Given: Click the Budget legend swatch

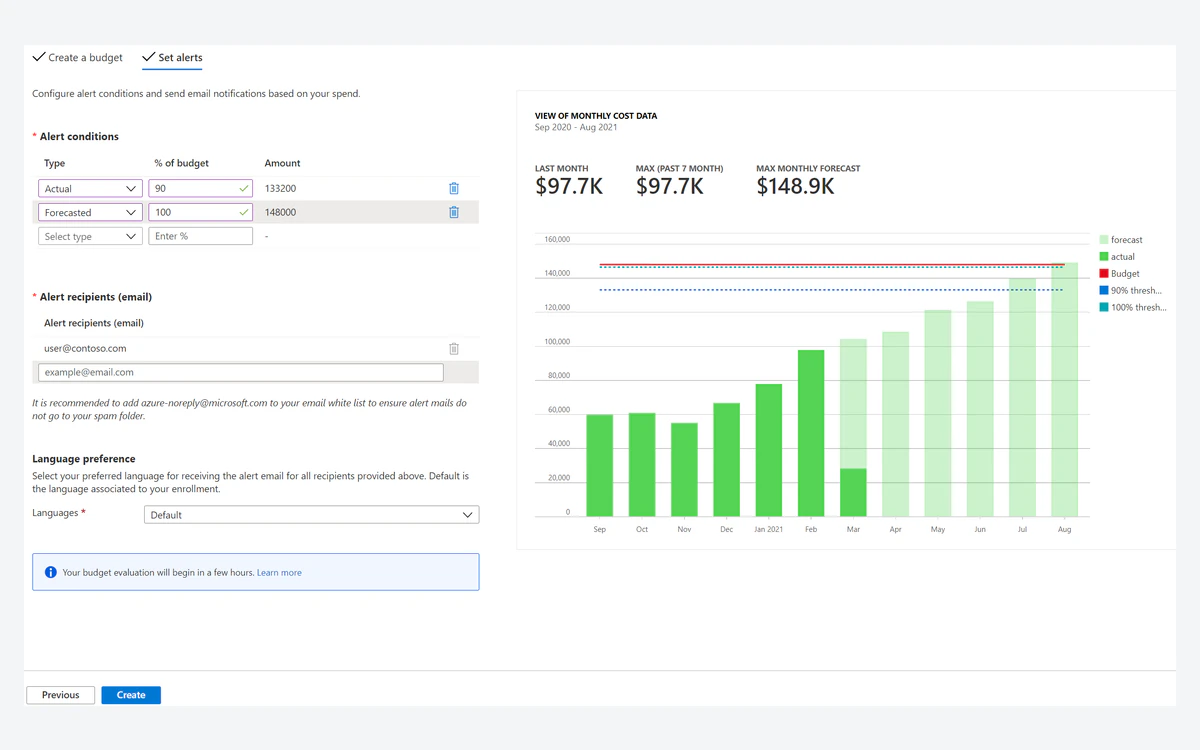Looking at the screenshot, I should pos(1104,273).
